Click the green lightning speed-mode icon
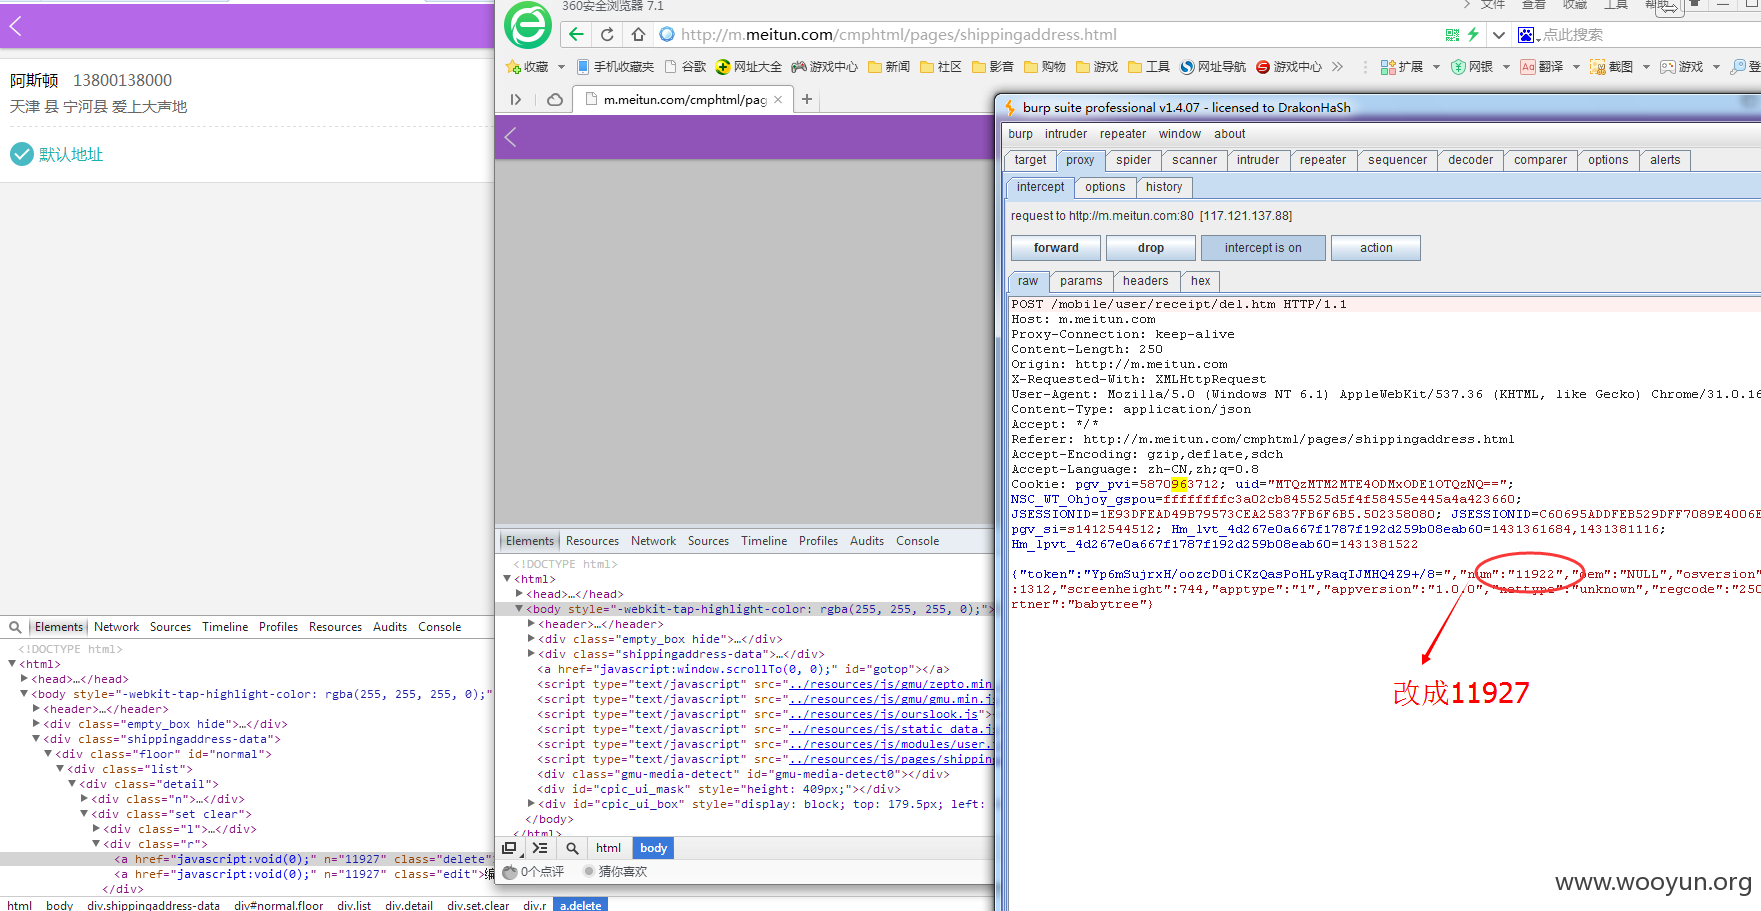The height and width of the screenshot is (911, 1761). [x=1473, y=34]
